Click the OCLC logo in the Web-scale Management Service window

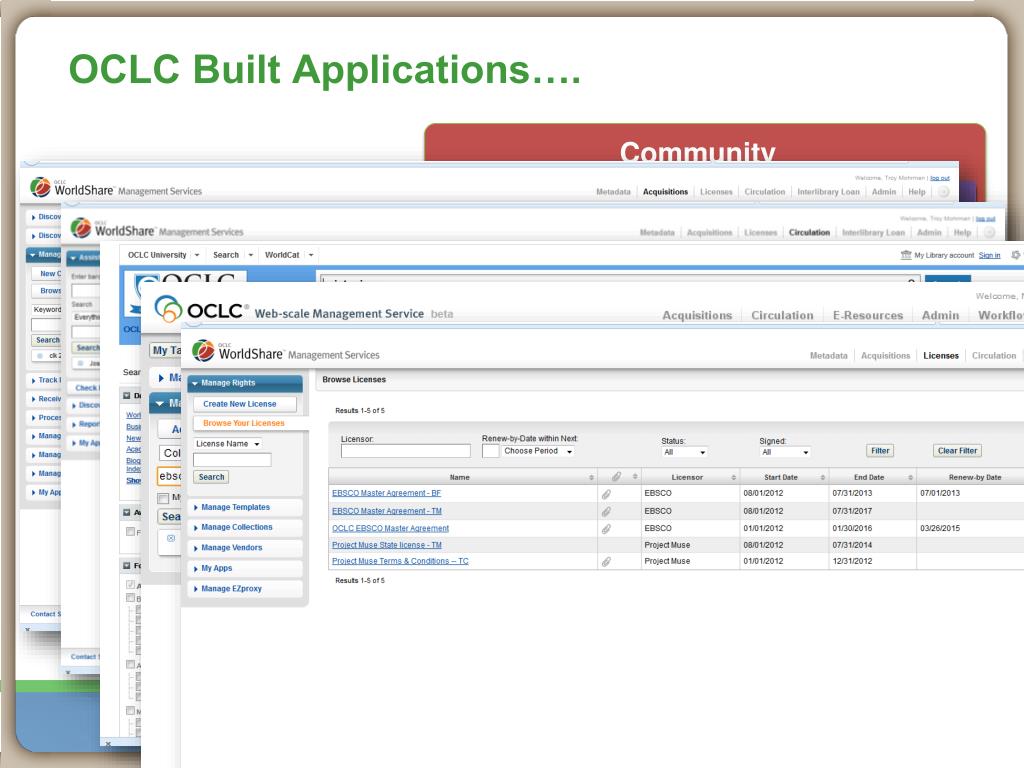pos(168,308)
